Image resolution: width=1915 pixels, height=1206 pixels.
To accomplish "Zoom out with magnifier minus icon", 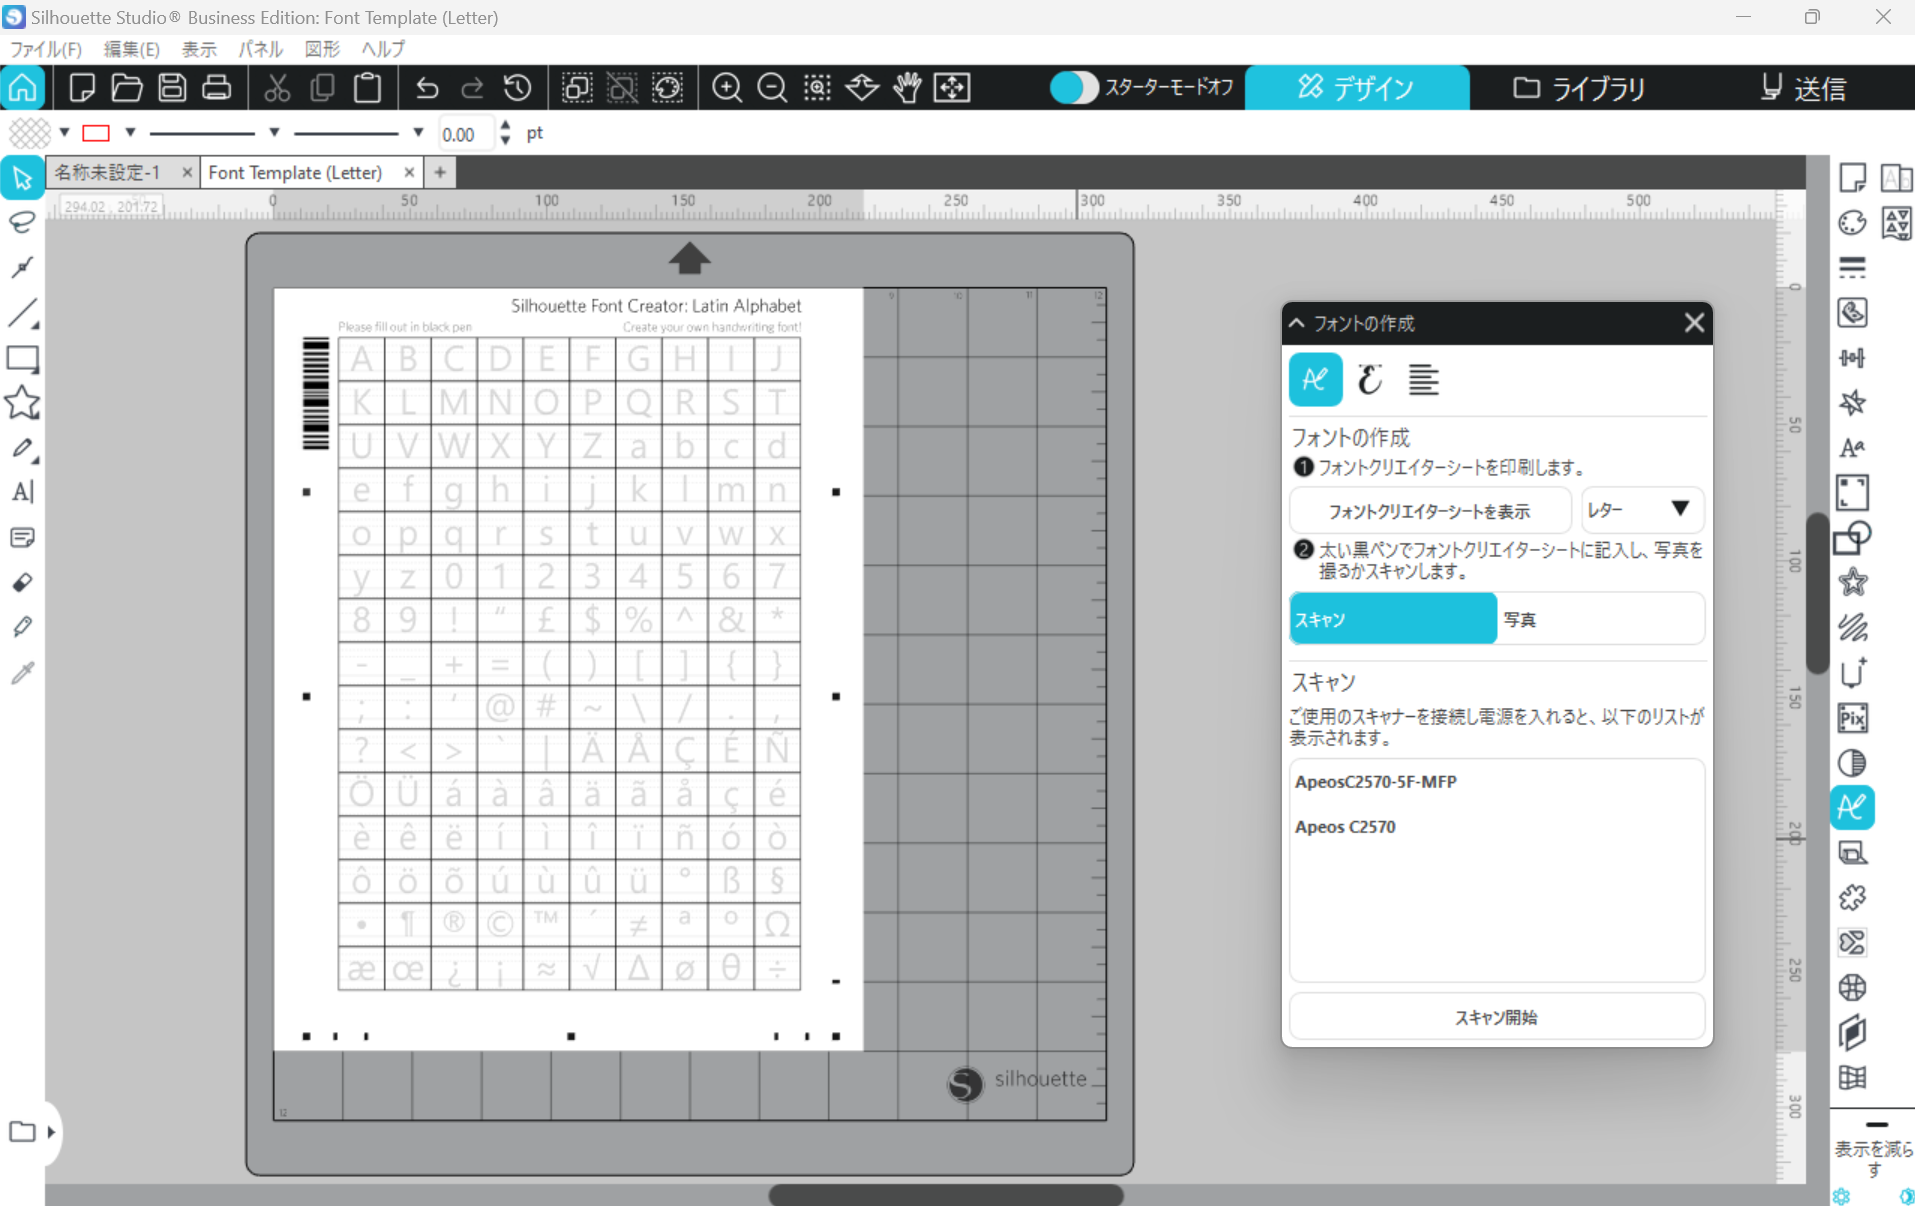I will [x=772, y=88].
